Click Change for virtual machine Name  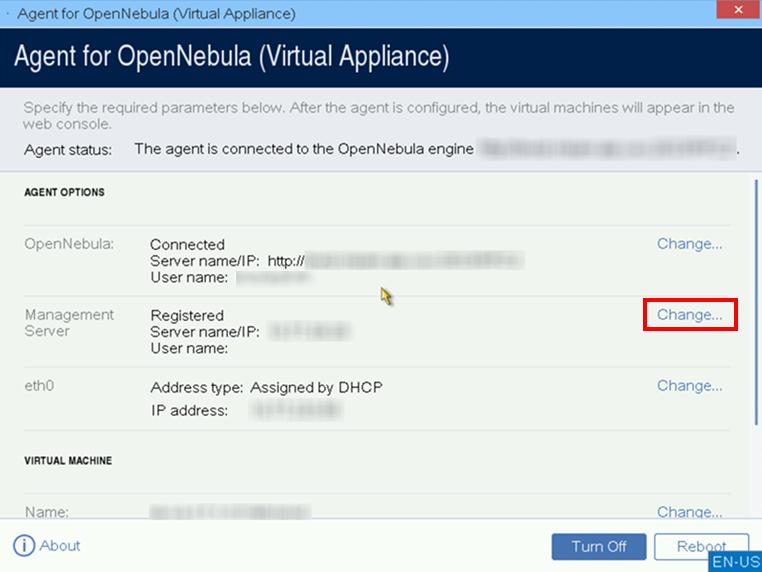point(689,511)
